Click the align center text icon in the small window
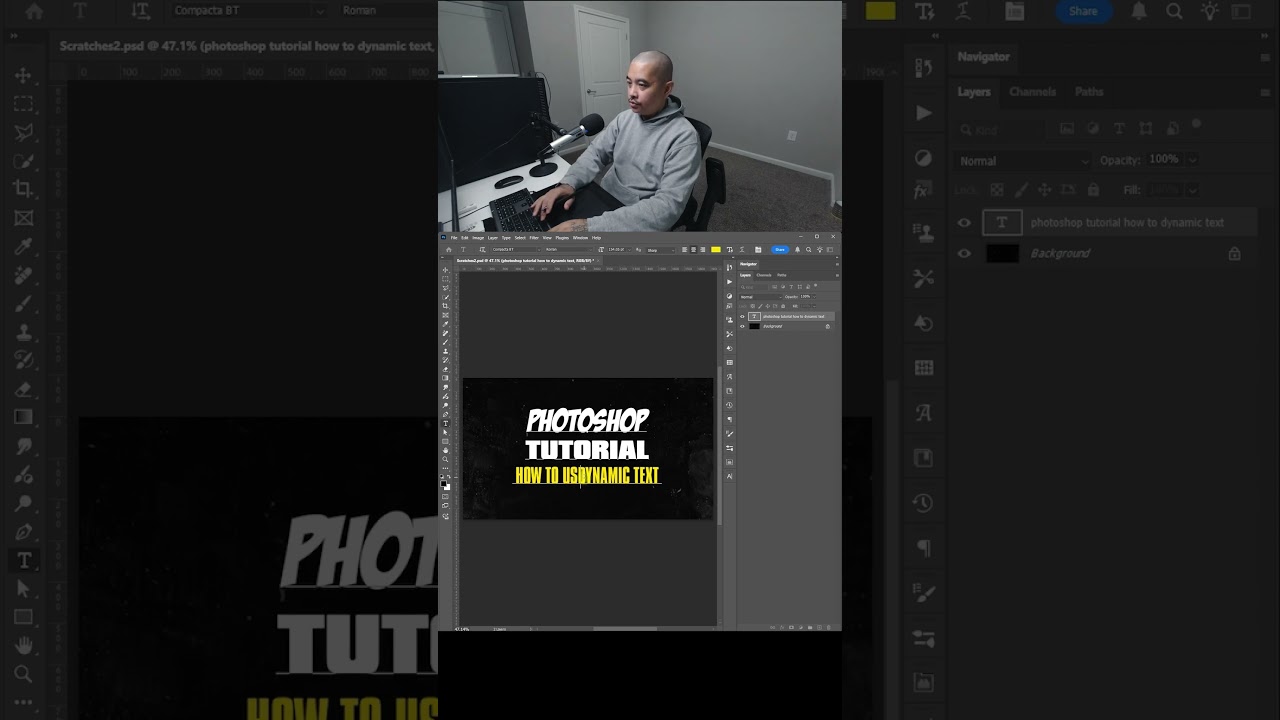 [693, 250]
